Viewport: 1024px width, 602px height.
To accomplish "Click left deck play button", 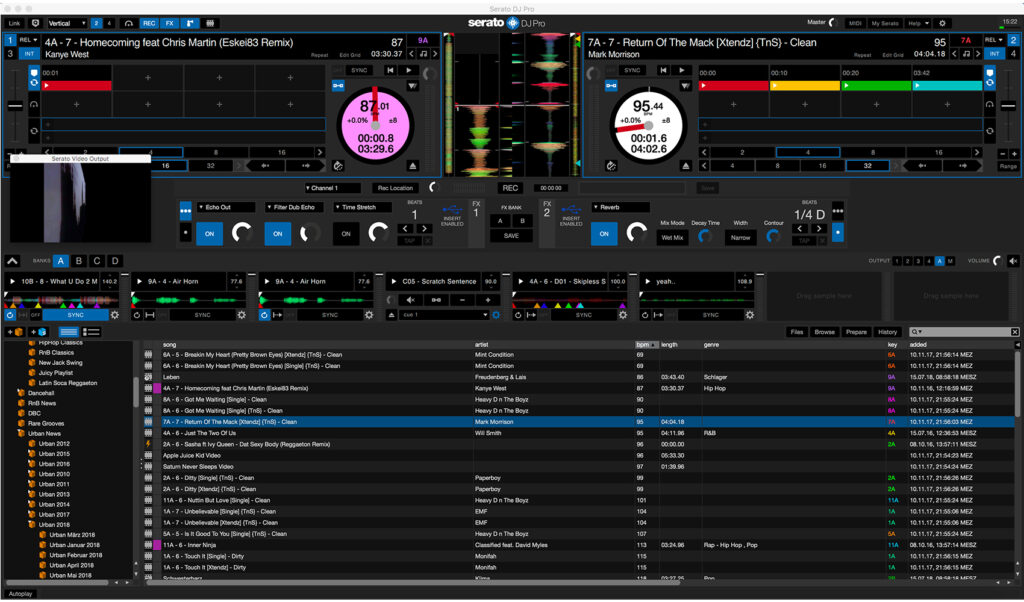I will click(x=409, y=70).
